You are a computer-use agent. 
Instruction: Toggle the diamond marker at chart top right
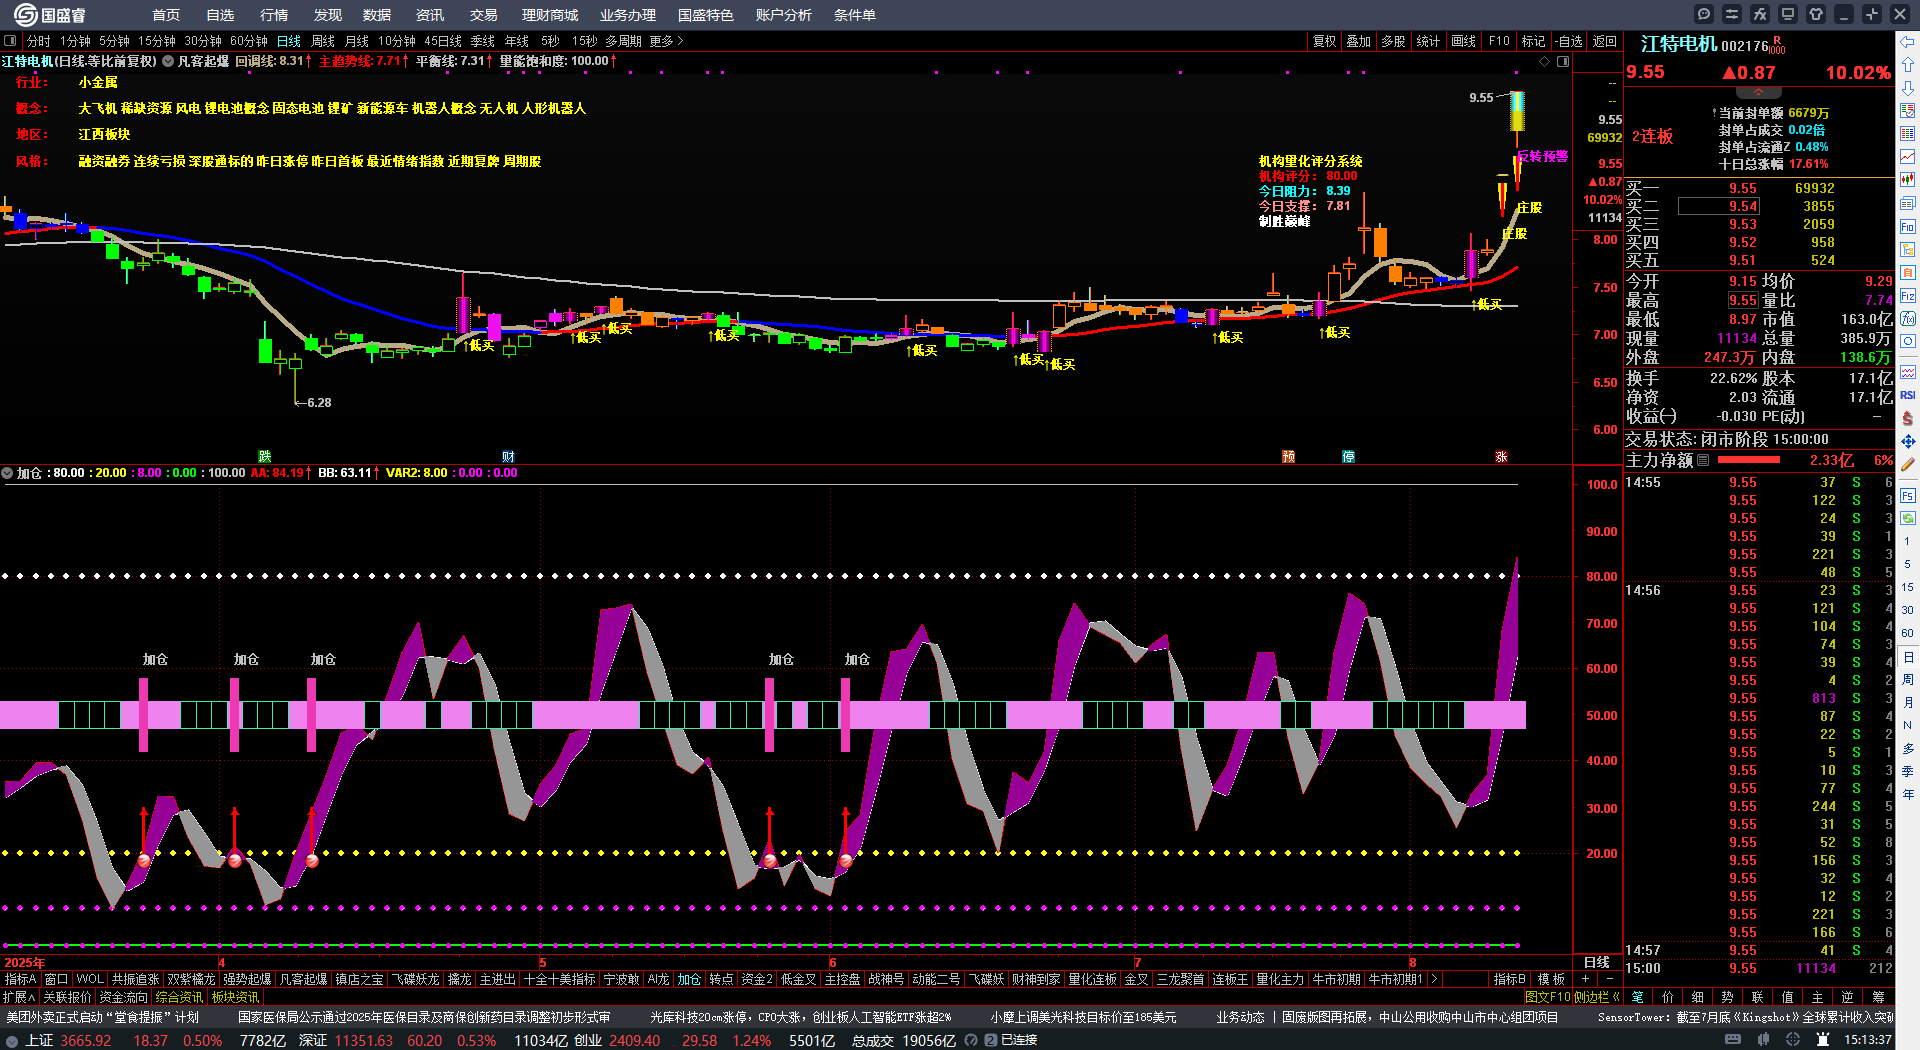click(x=1545, y=62)
